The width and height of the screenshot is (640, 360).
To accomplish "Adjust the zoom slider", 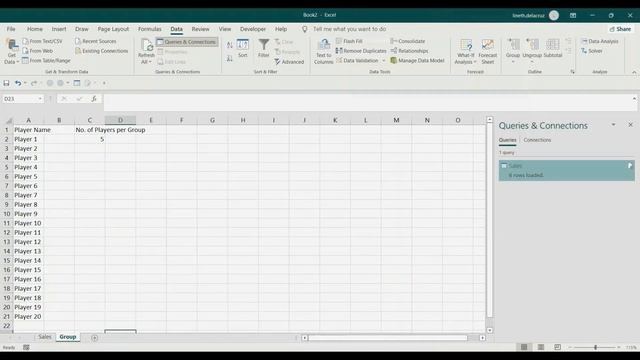I will (x=596, y=347).
